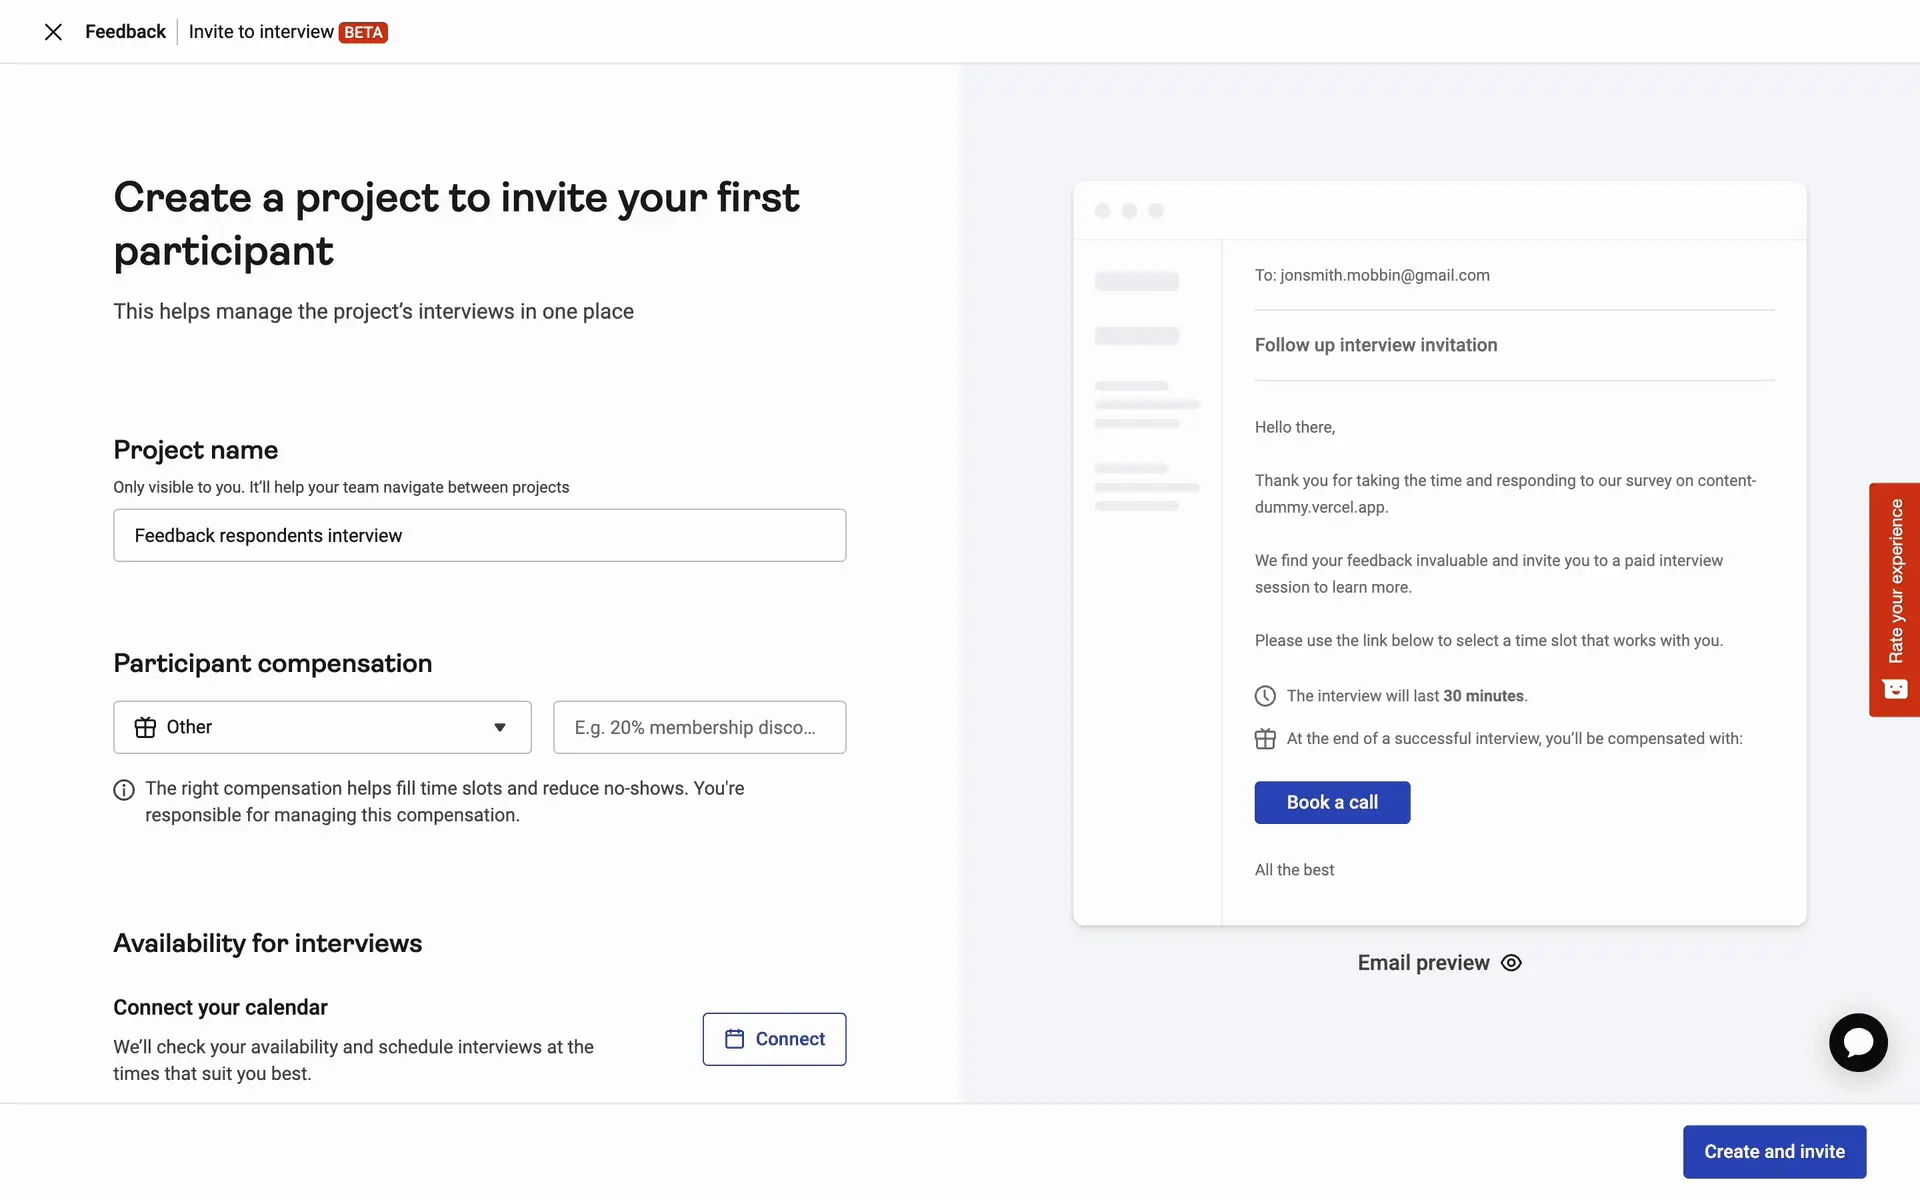The width and height of the screenshot is (1920, 1200).
Task: Click the compensation description input field
Action: point(700,728)
